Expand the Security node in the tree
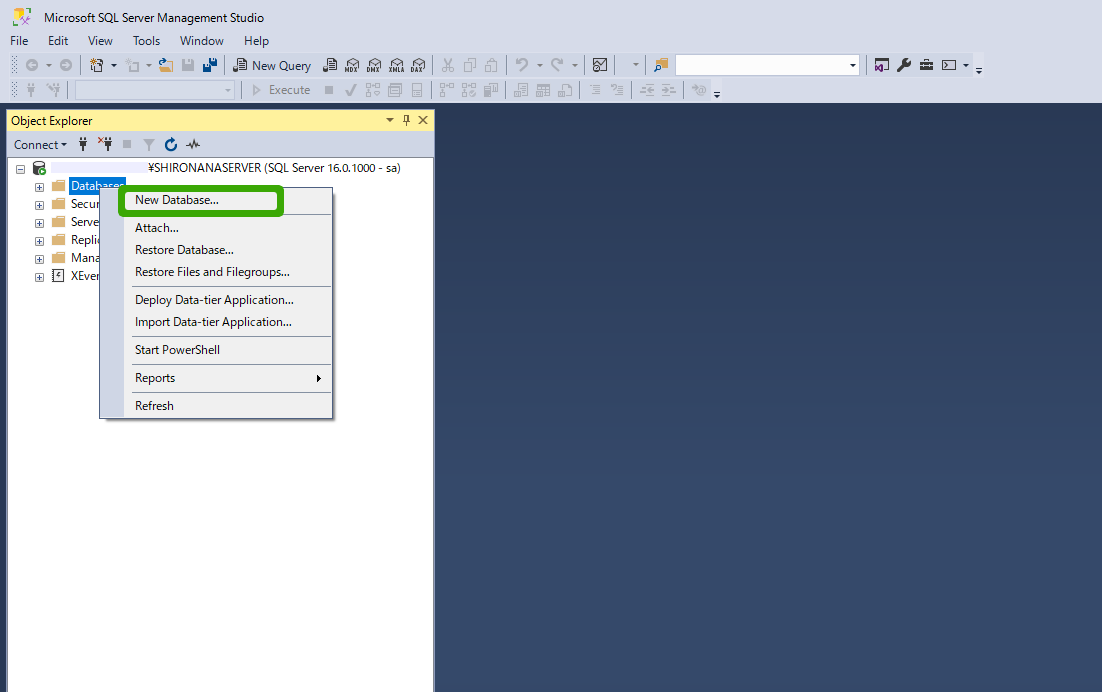The width and height of the screenshot is (1102, 692). [x=38, y=203]
